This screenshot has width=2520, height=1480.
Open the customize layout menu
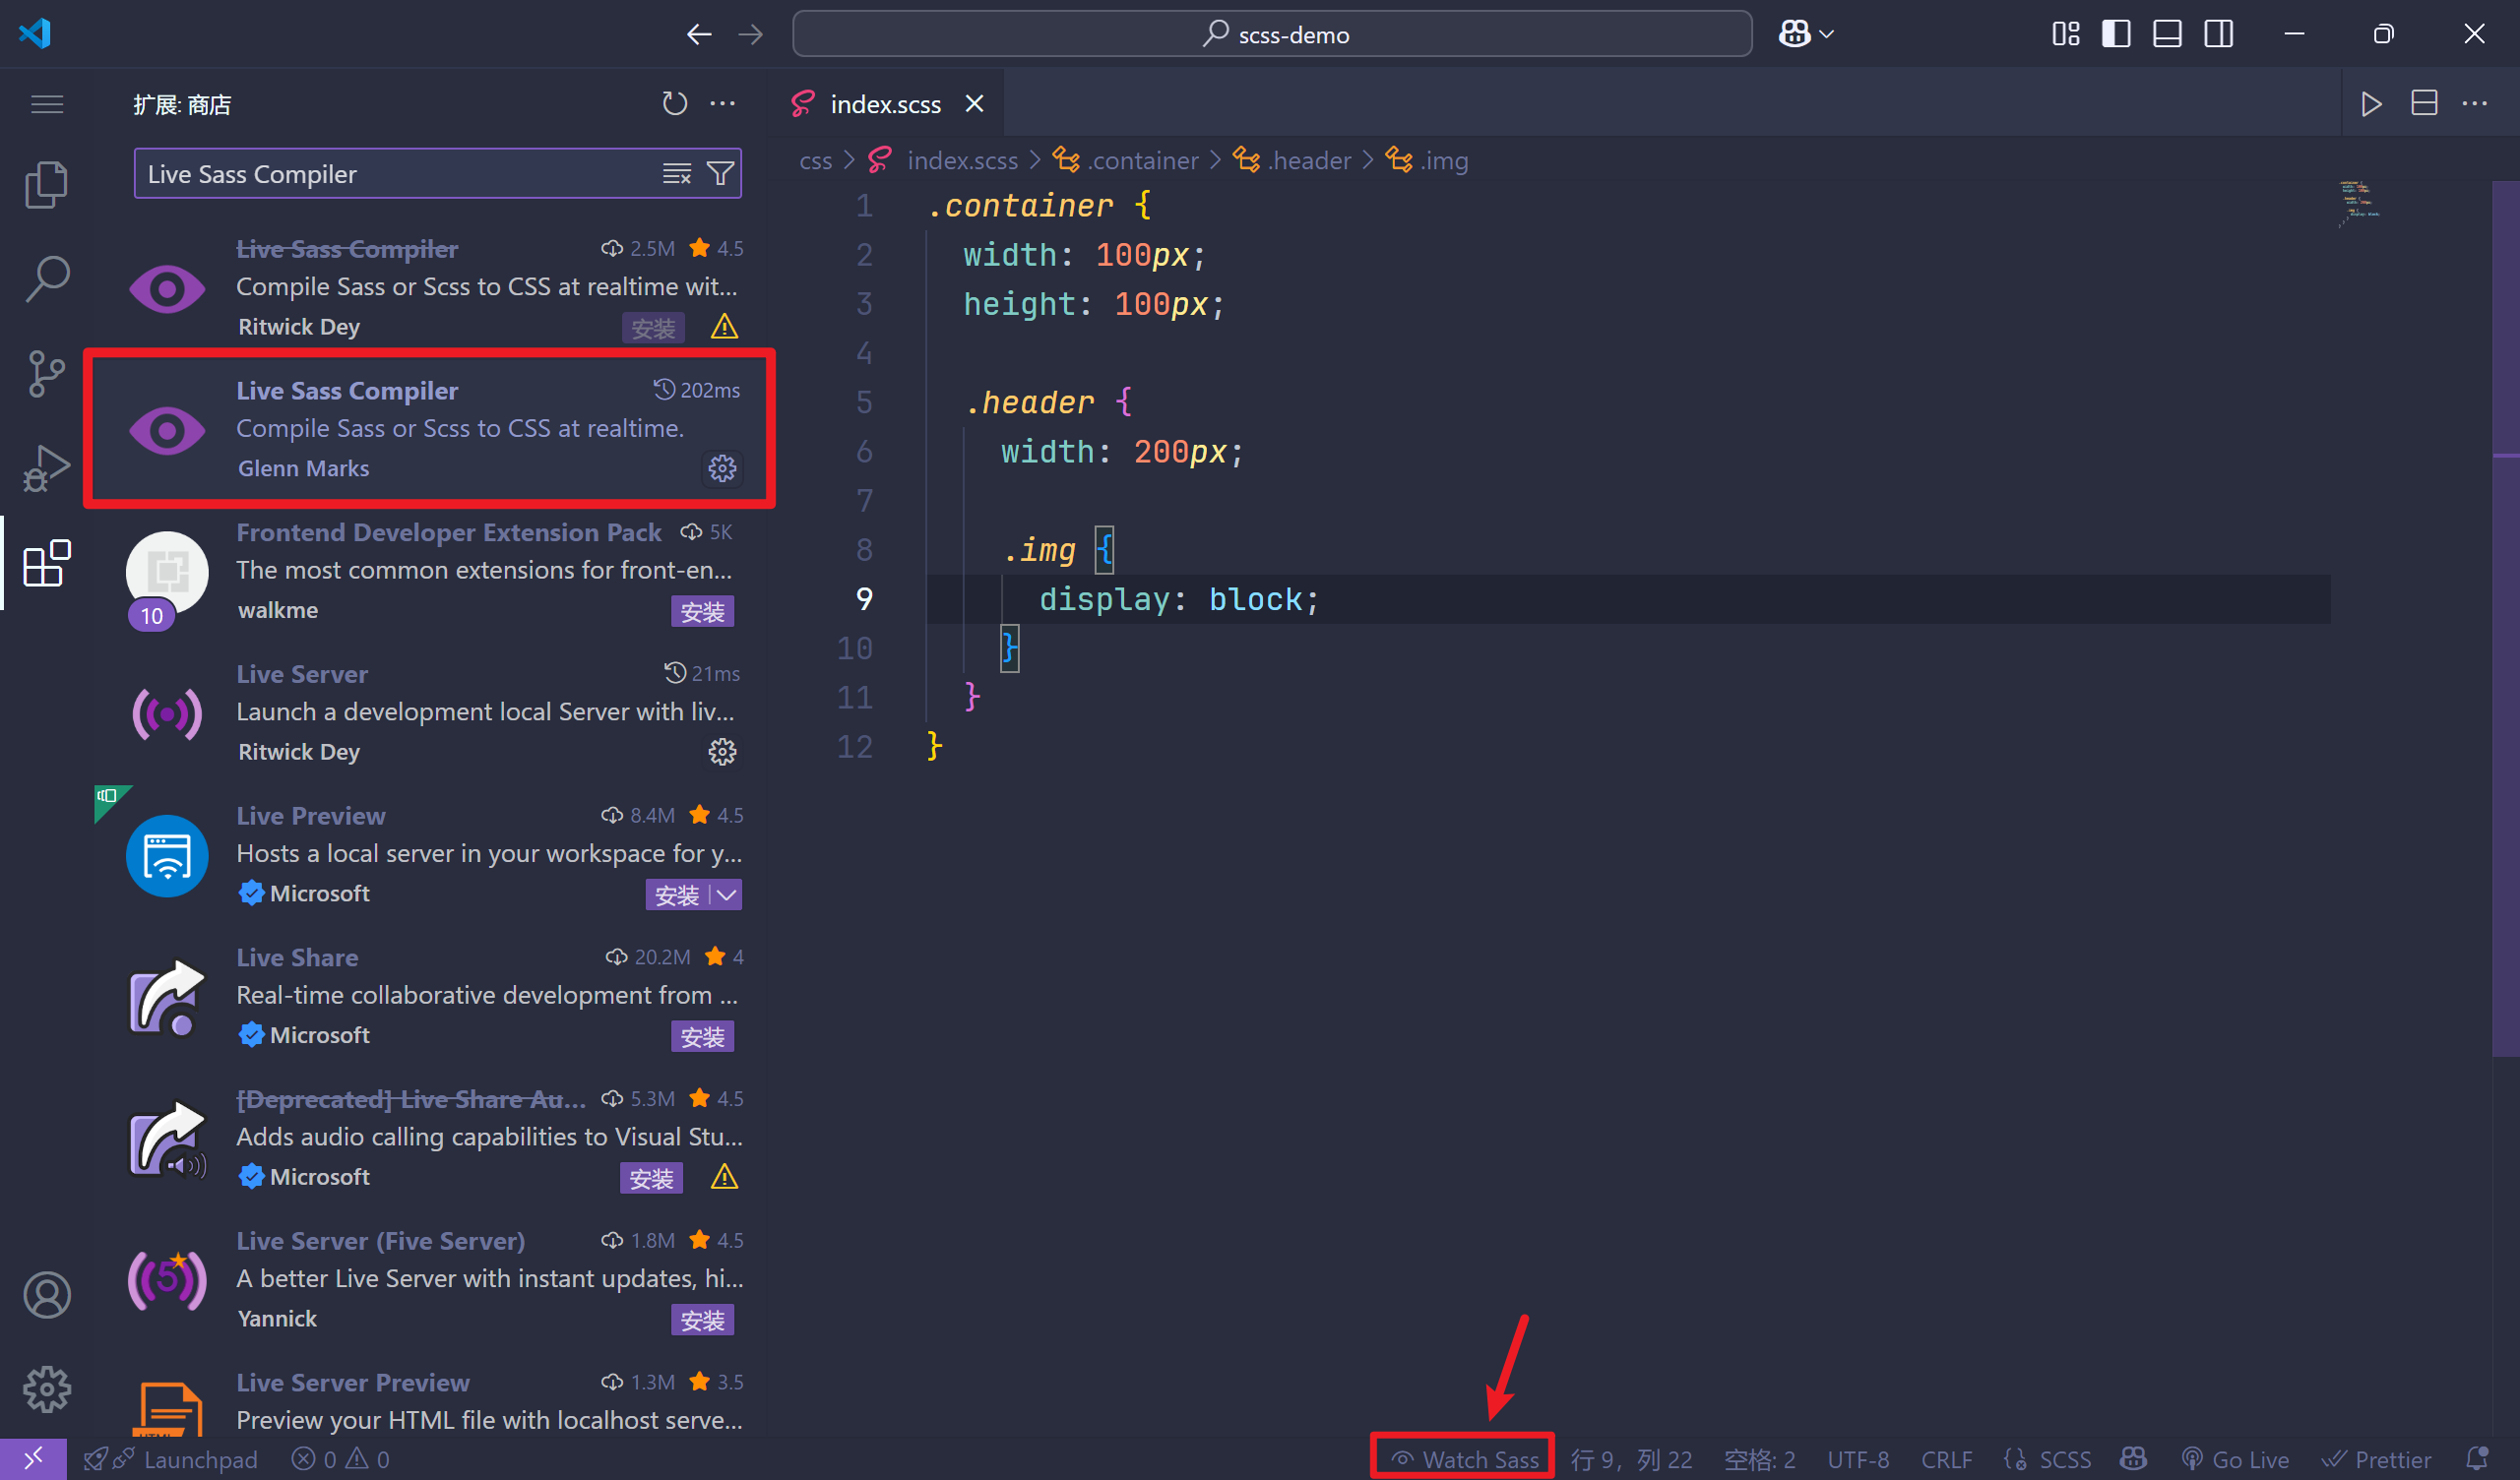2065,34
